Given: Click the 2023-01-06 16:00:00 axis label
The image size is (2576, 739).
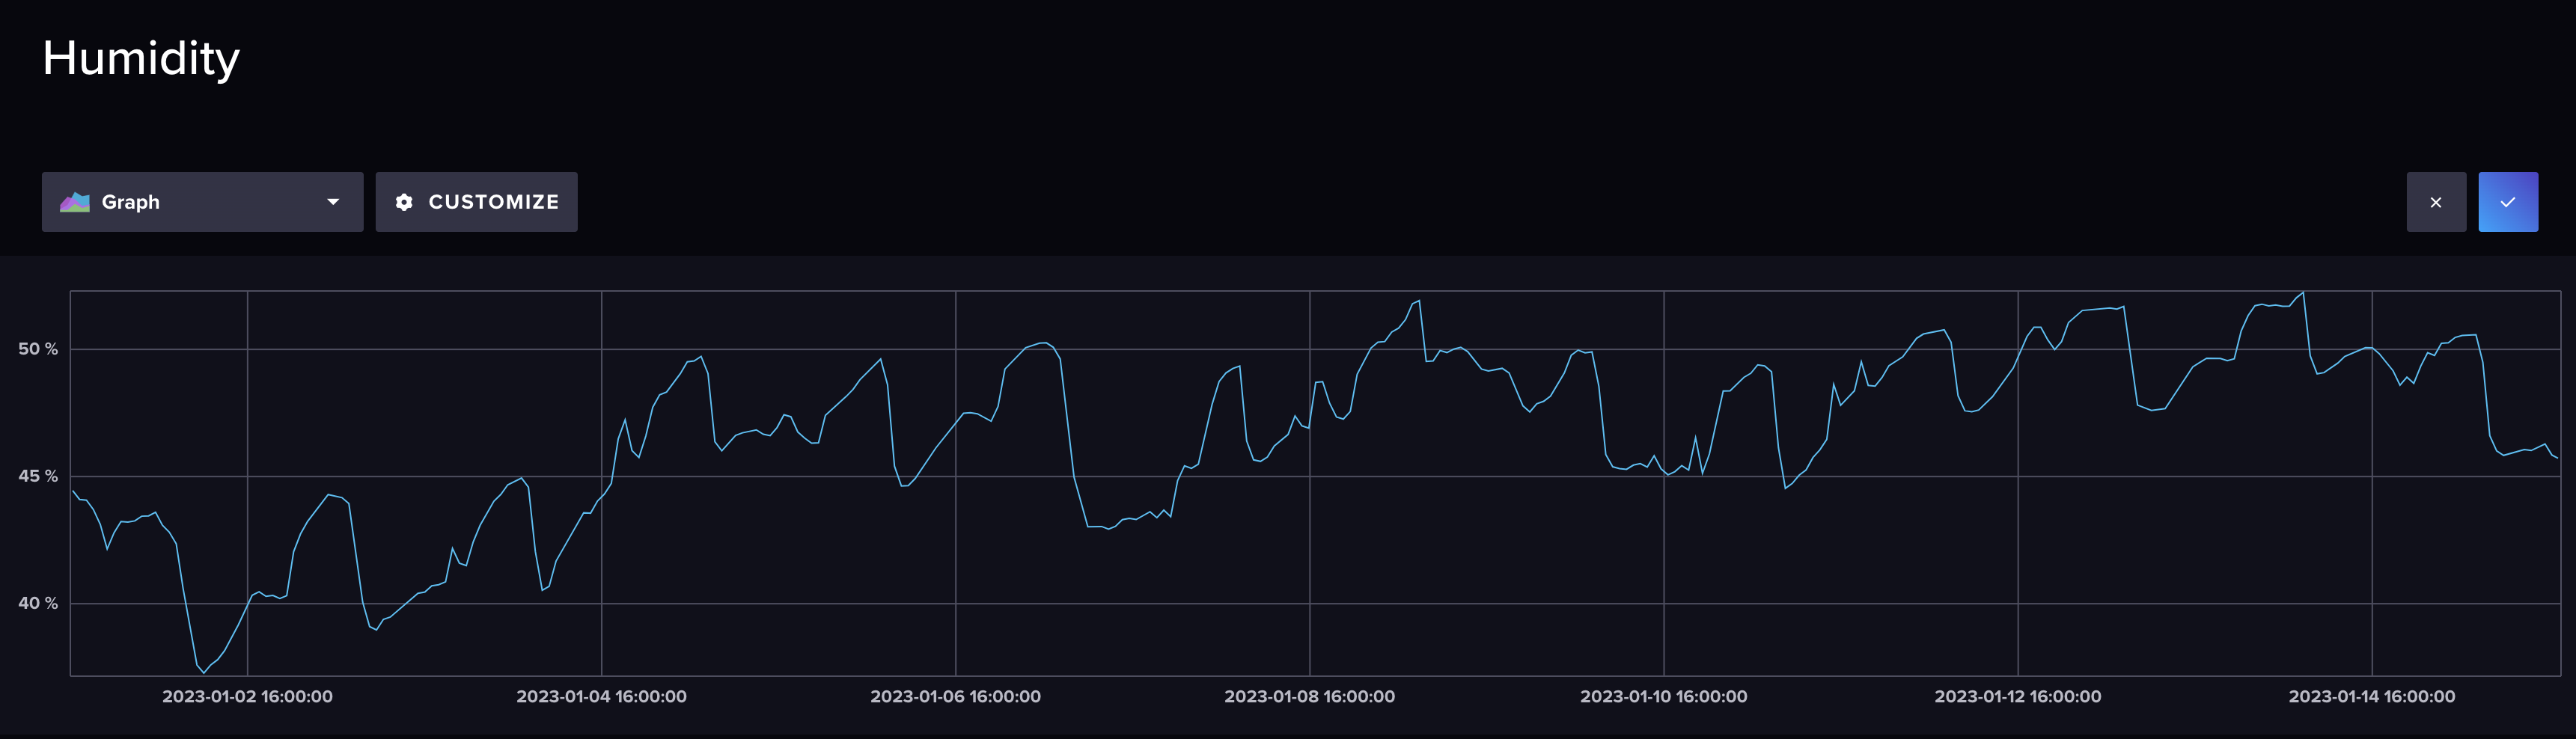Looking at the screenshot, I should pyautogui.click(x=955, y=696).
